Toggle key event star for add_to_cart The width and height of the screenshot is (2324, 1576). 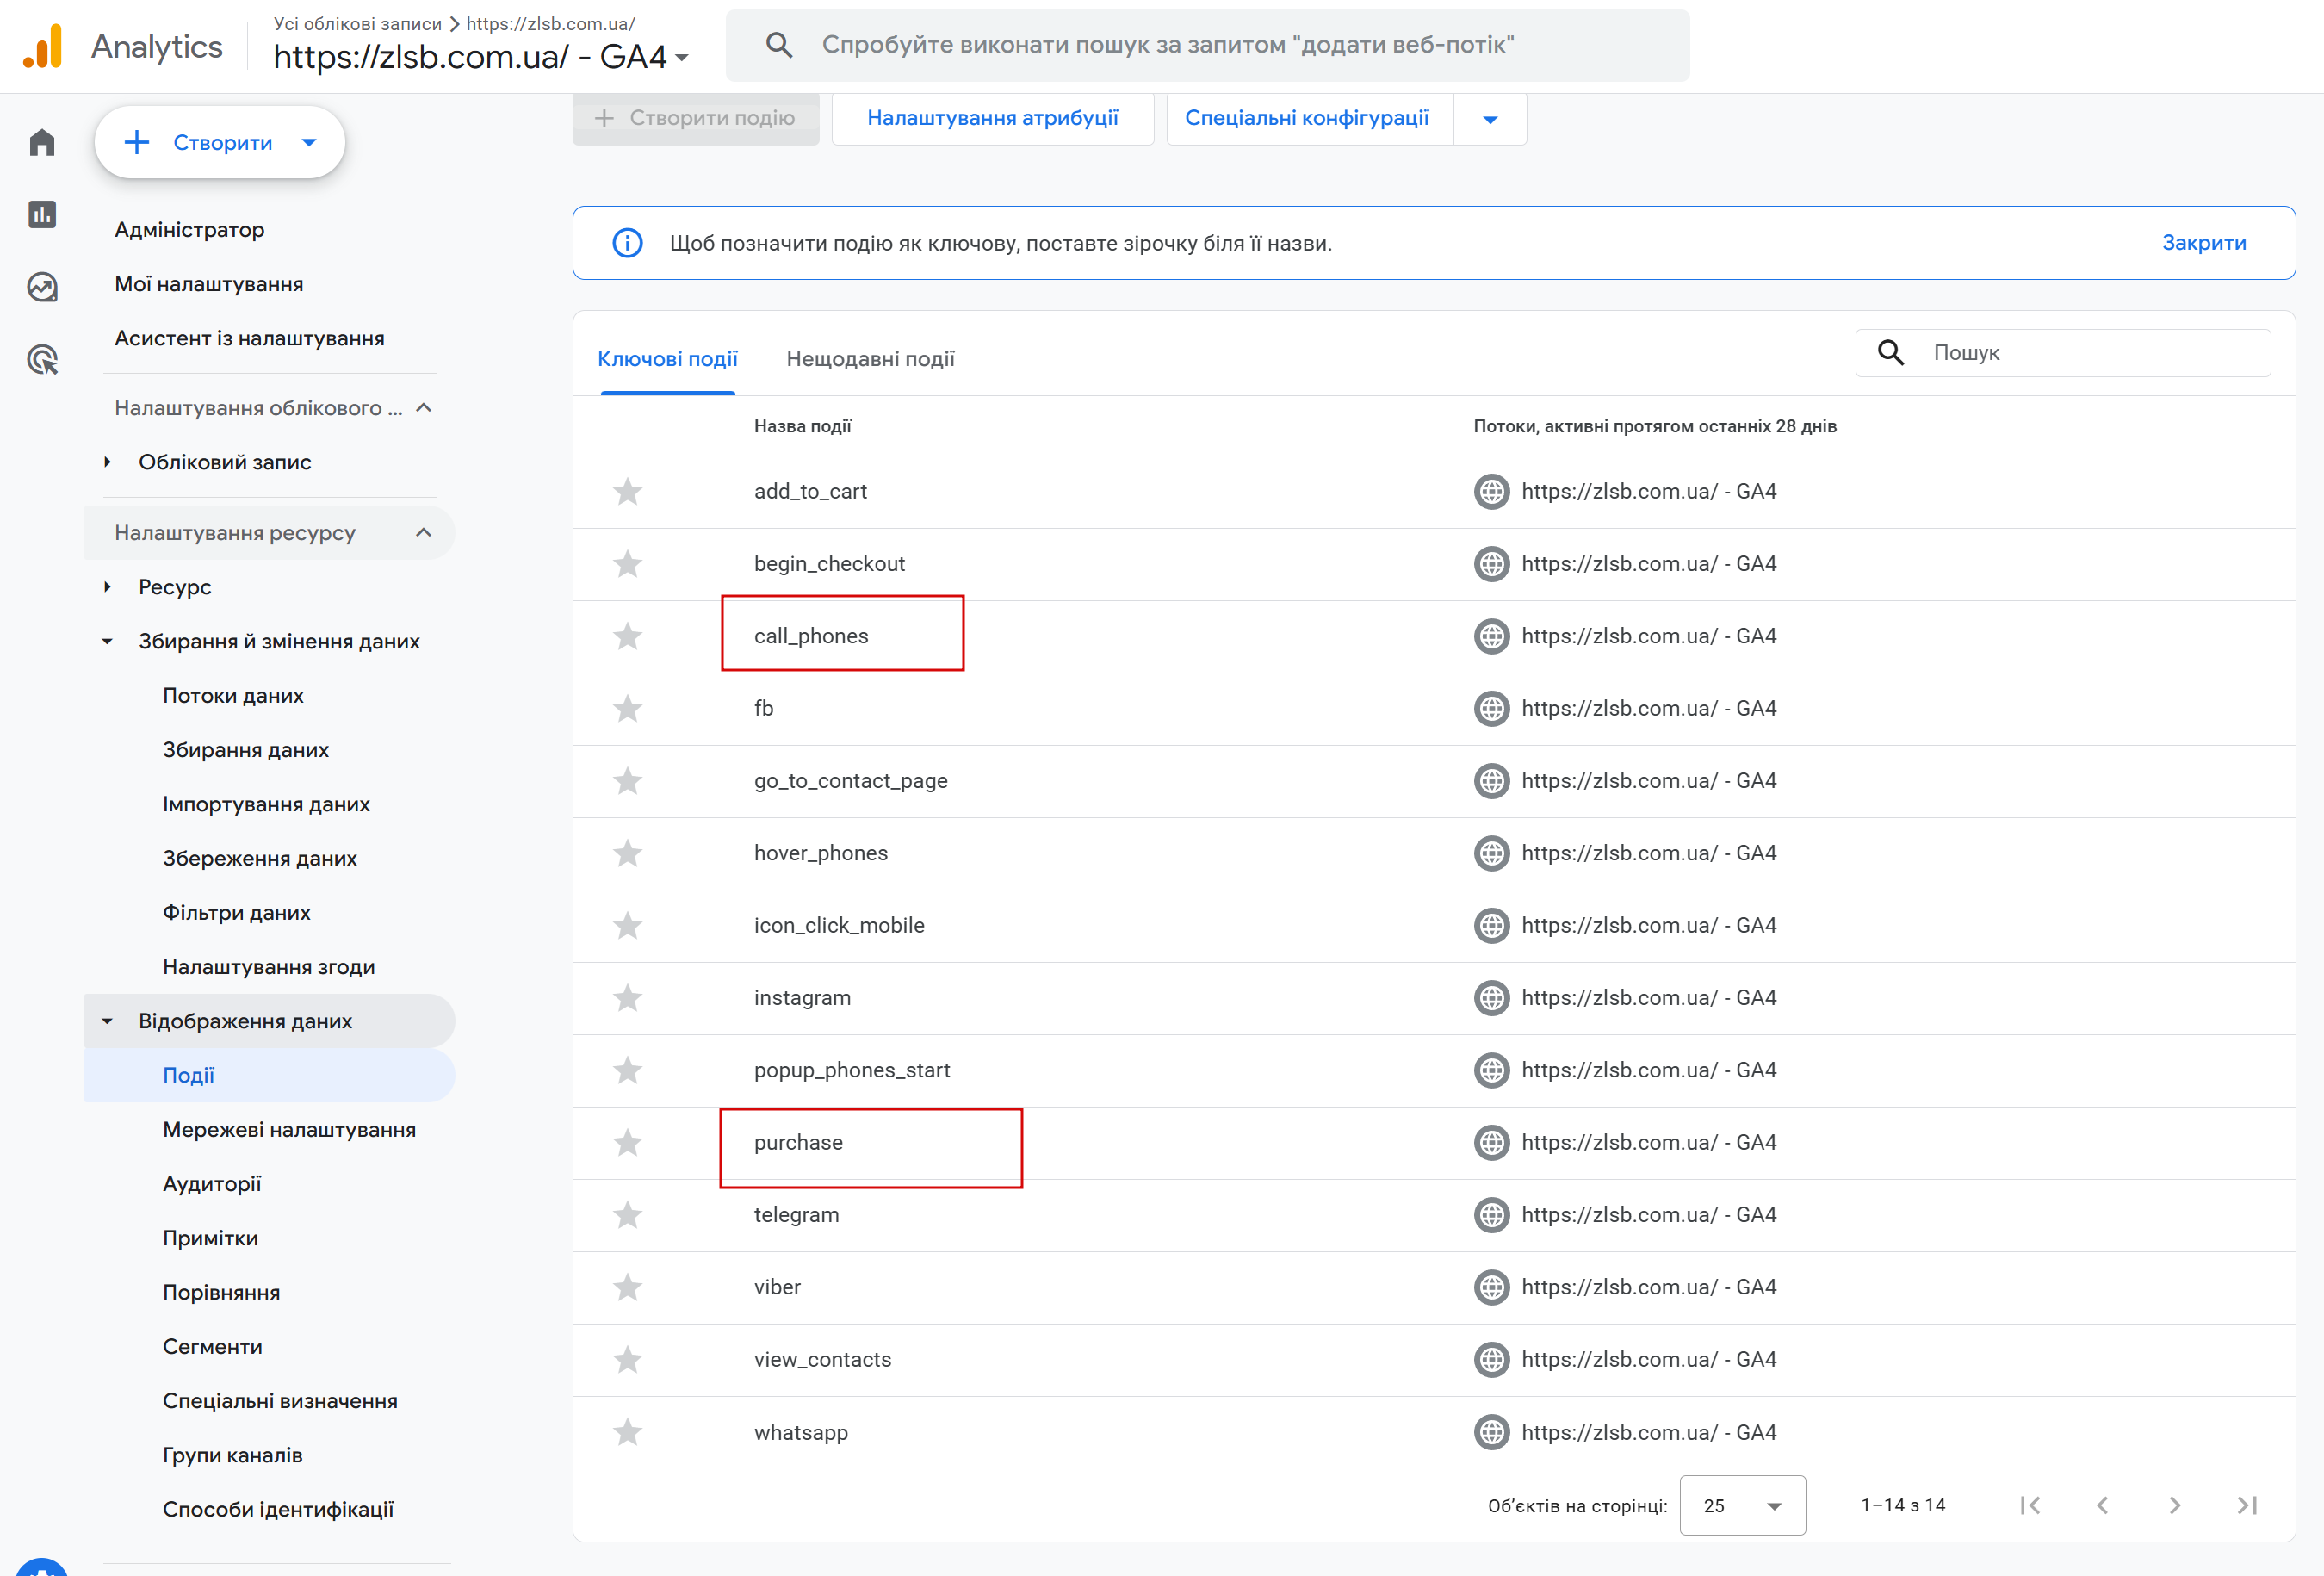pyautogui.click(x=627, y=491)
